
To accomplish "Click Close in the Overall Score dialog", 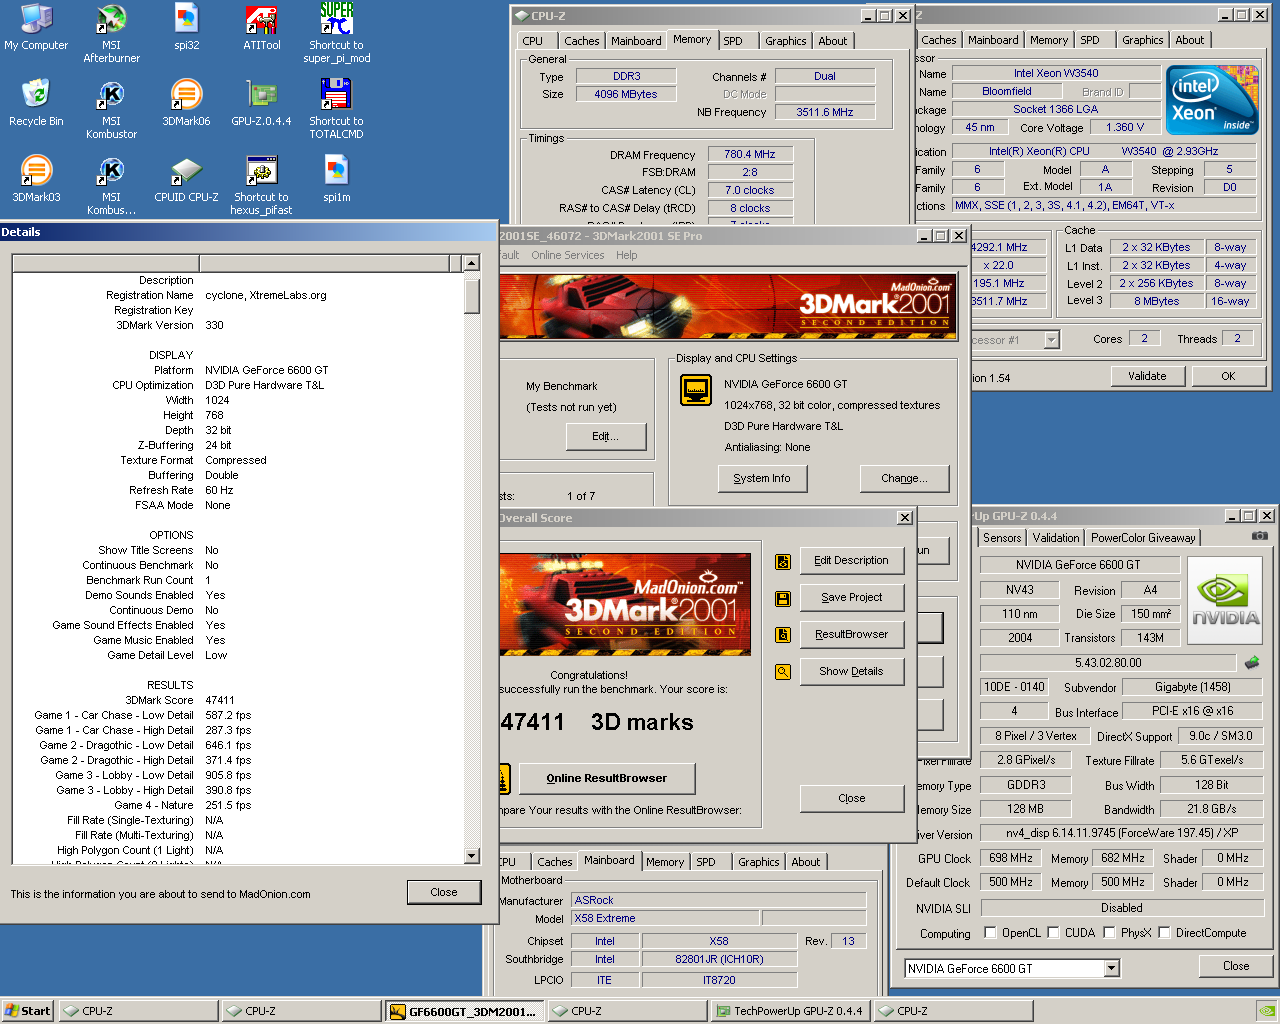I will pos(852,798).
